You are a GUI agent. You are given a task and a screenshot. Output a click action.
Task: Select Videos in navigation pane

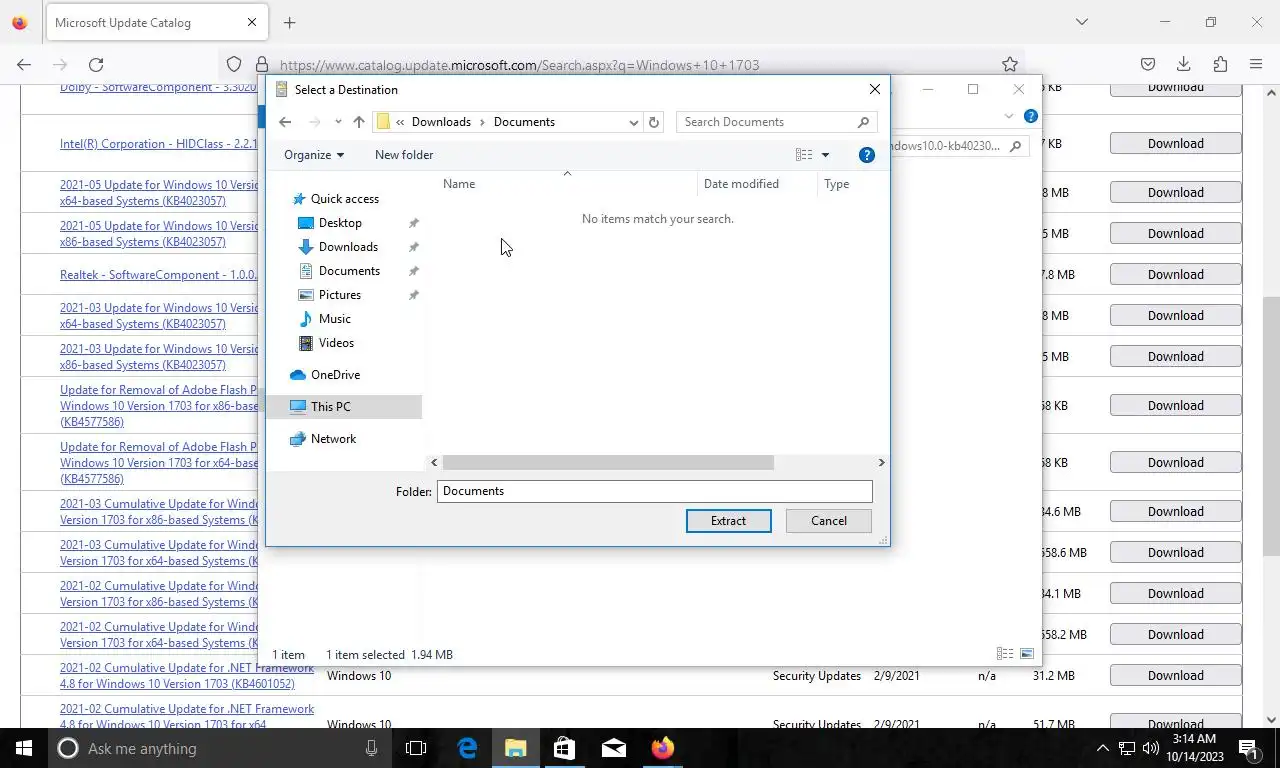(336, 343)
